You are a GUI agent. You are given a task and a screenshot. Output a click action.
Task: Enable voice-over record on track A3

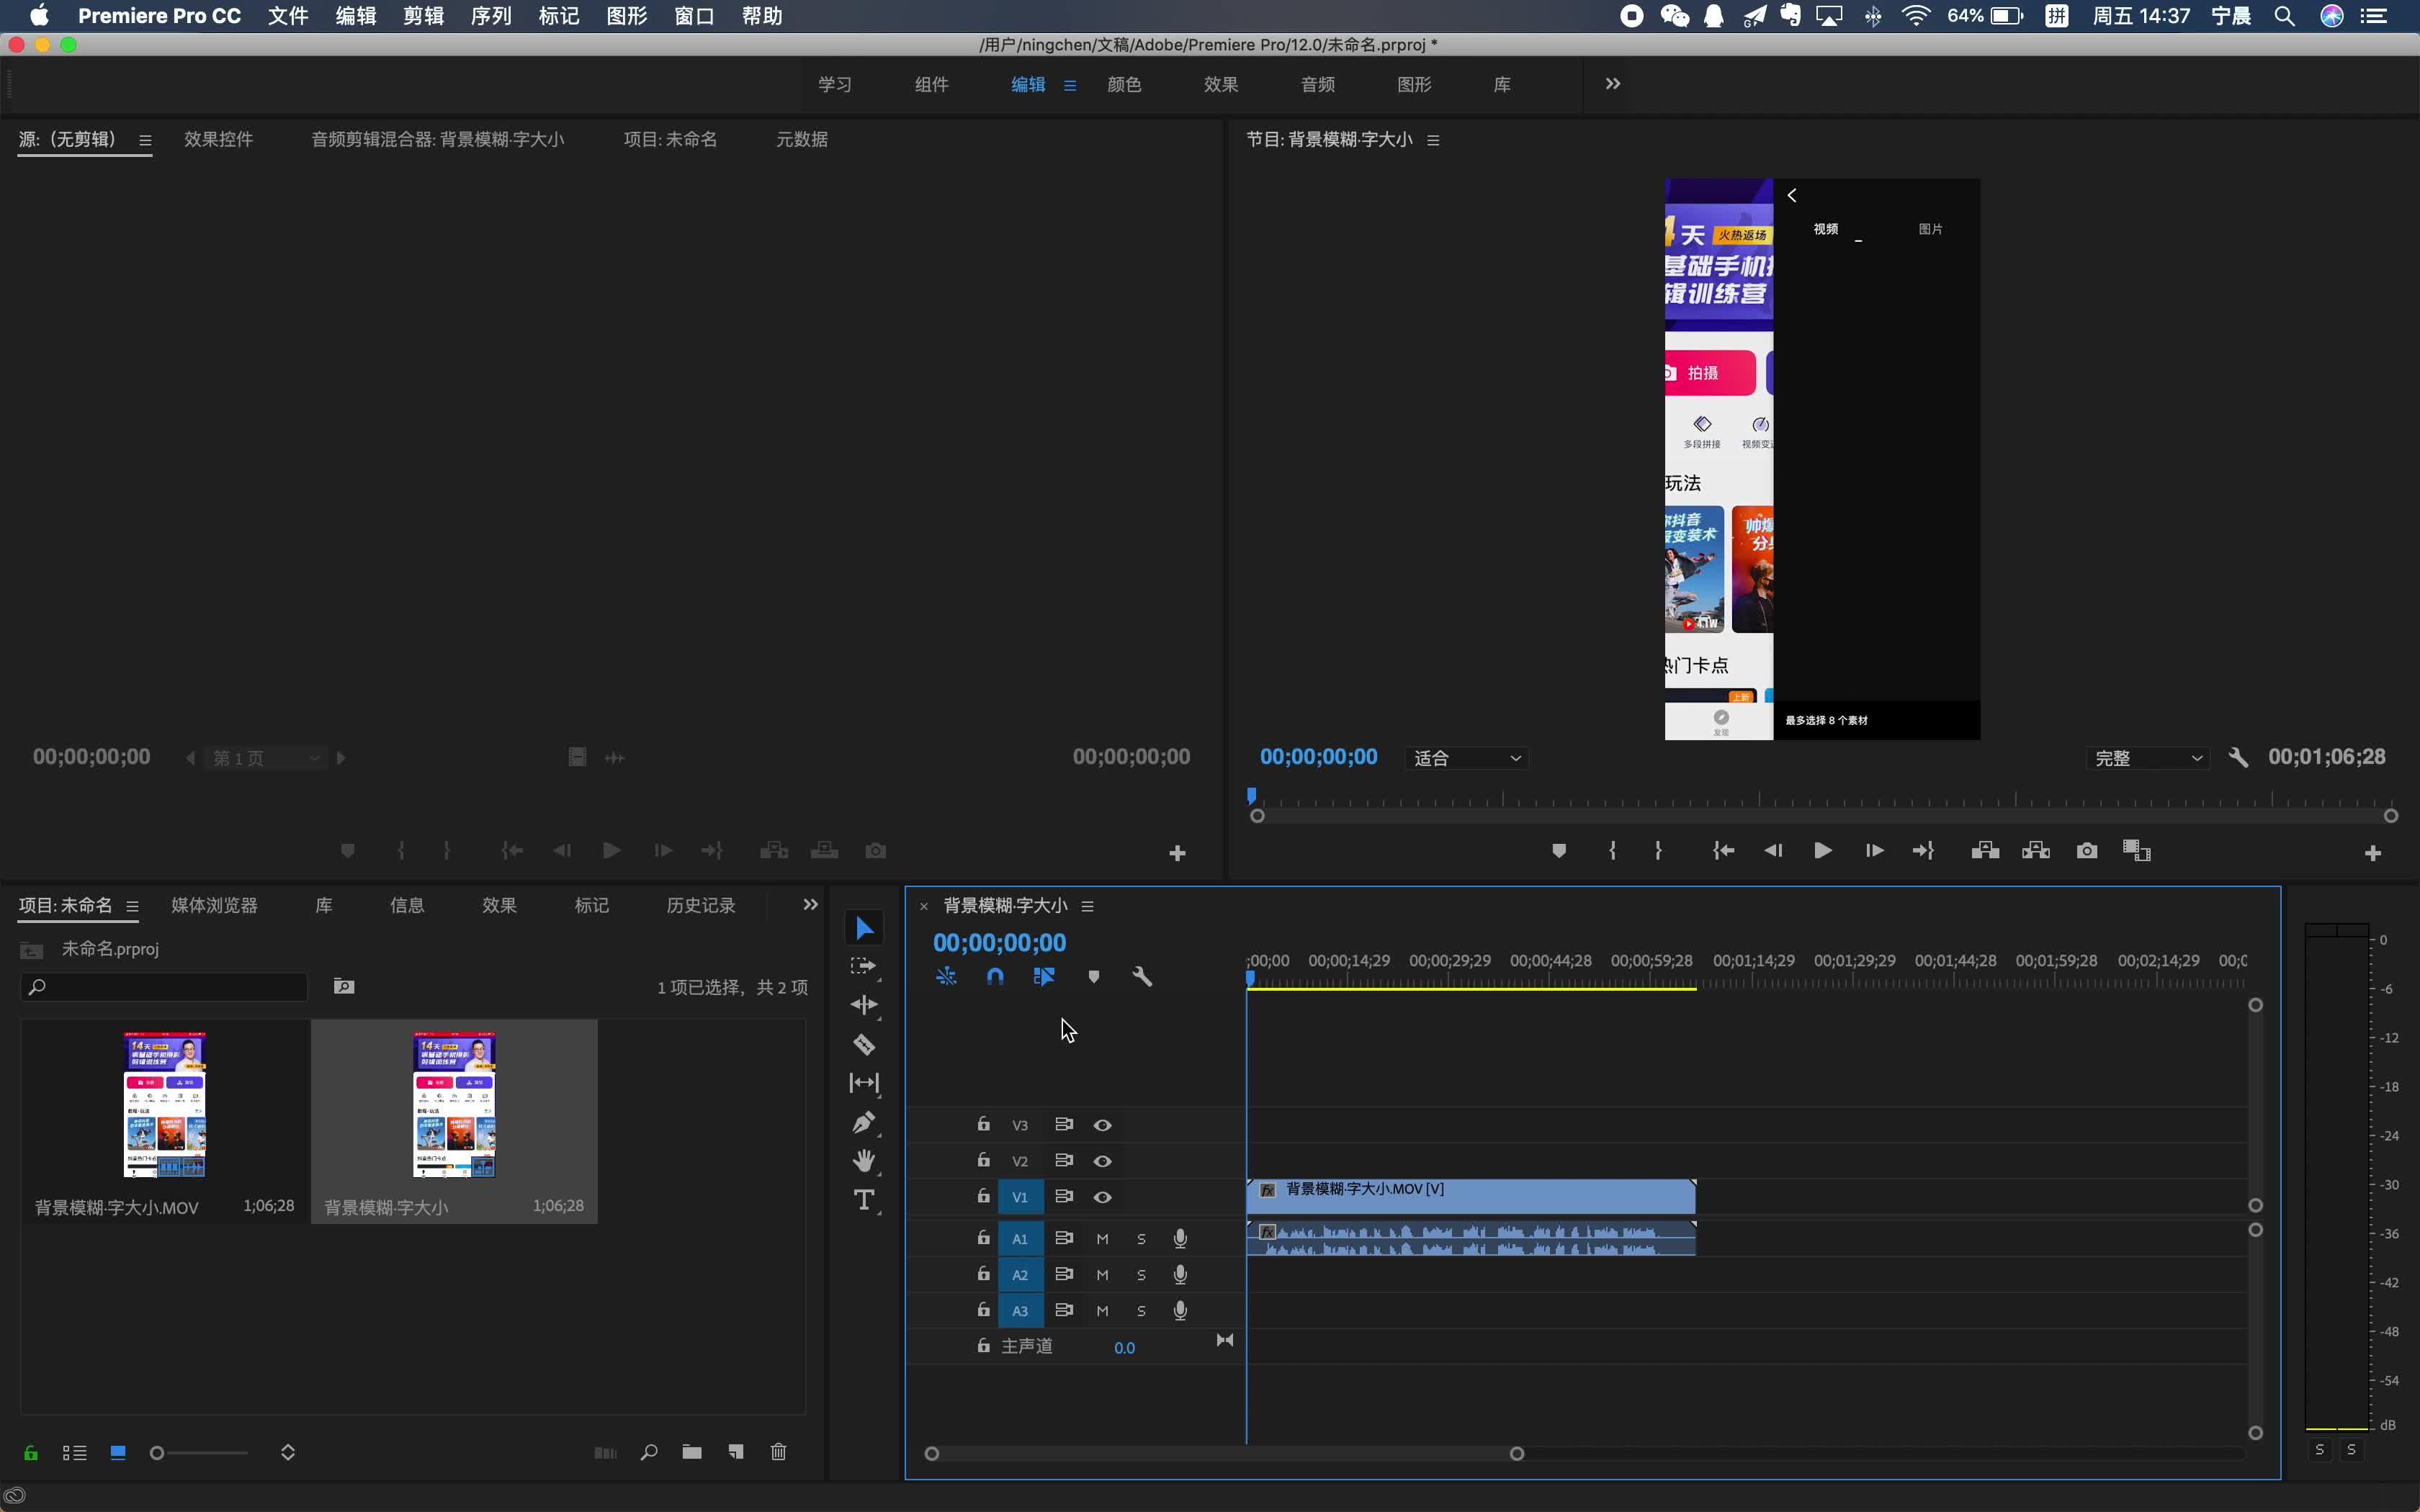coord(1180,1311)
